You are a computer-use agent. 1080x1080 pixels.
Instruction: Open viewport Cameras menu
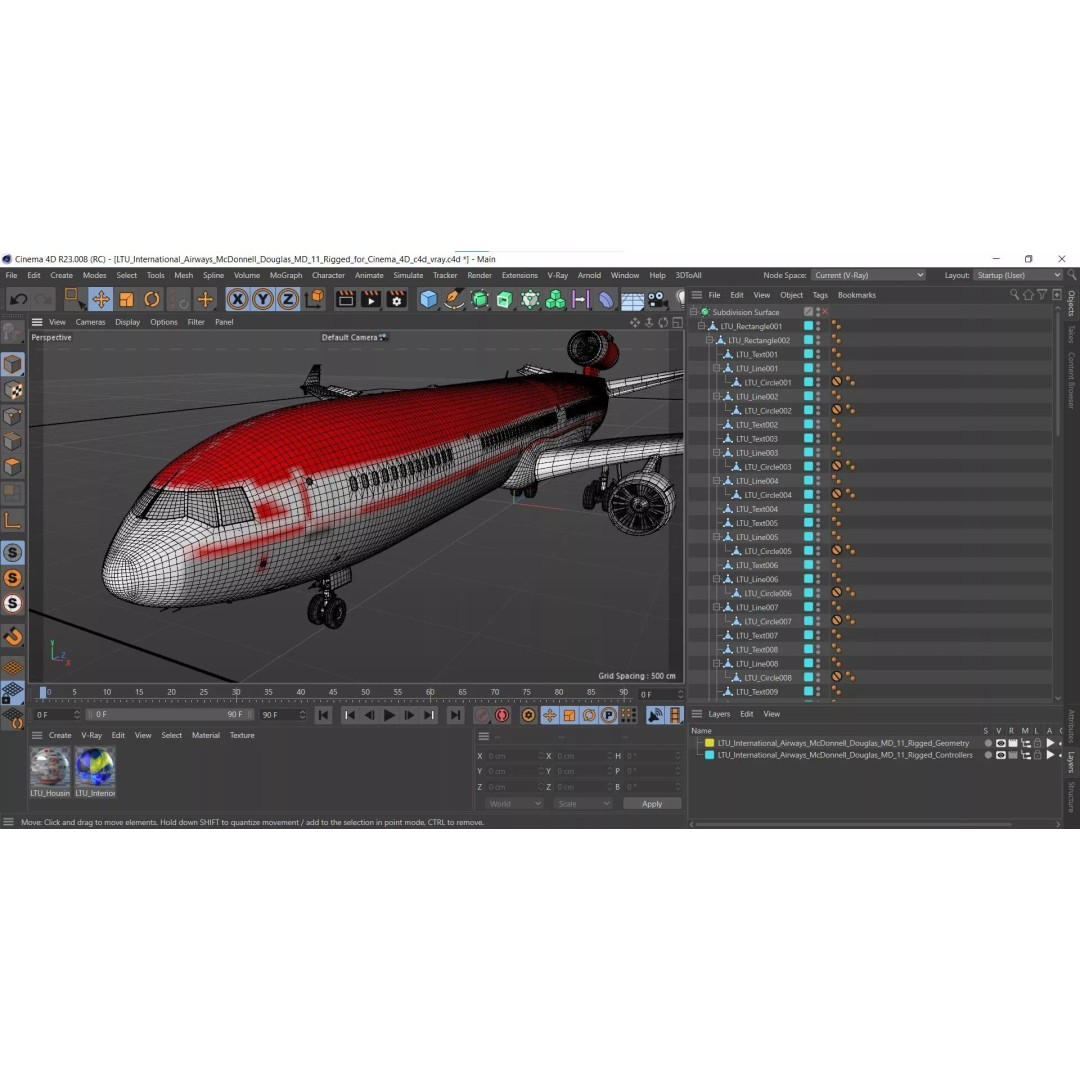[x=90, y=322]
